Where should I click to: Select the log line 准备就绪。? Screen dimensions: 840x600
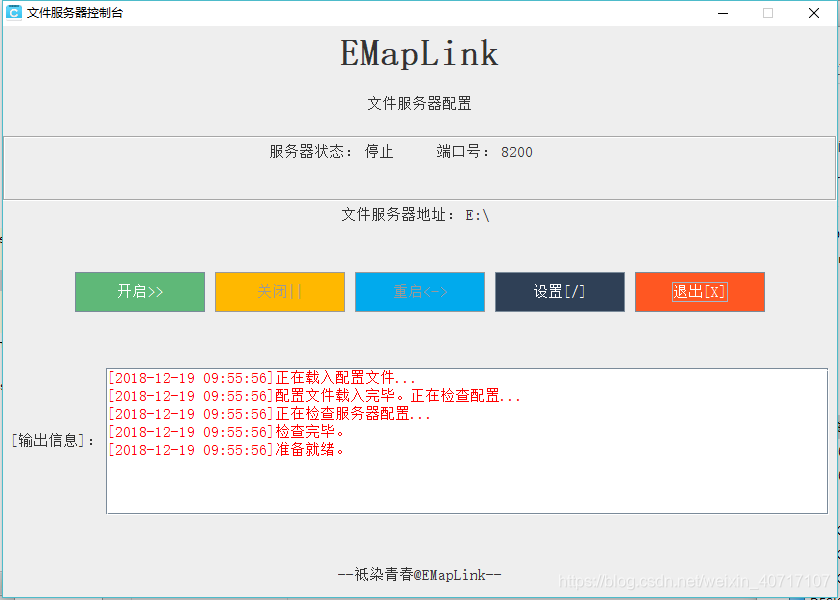pyautogui.click(x=227, y=450)
